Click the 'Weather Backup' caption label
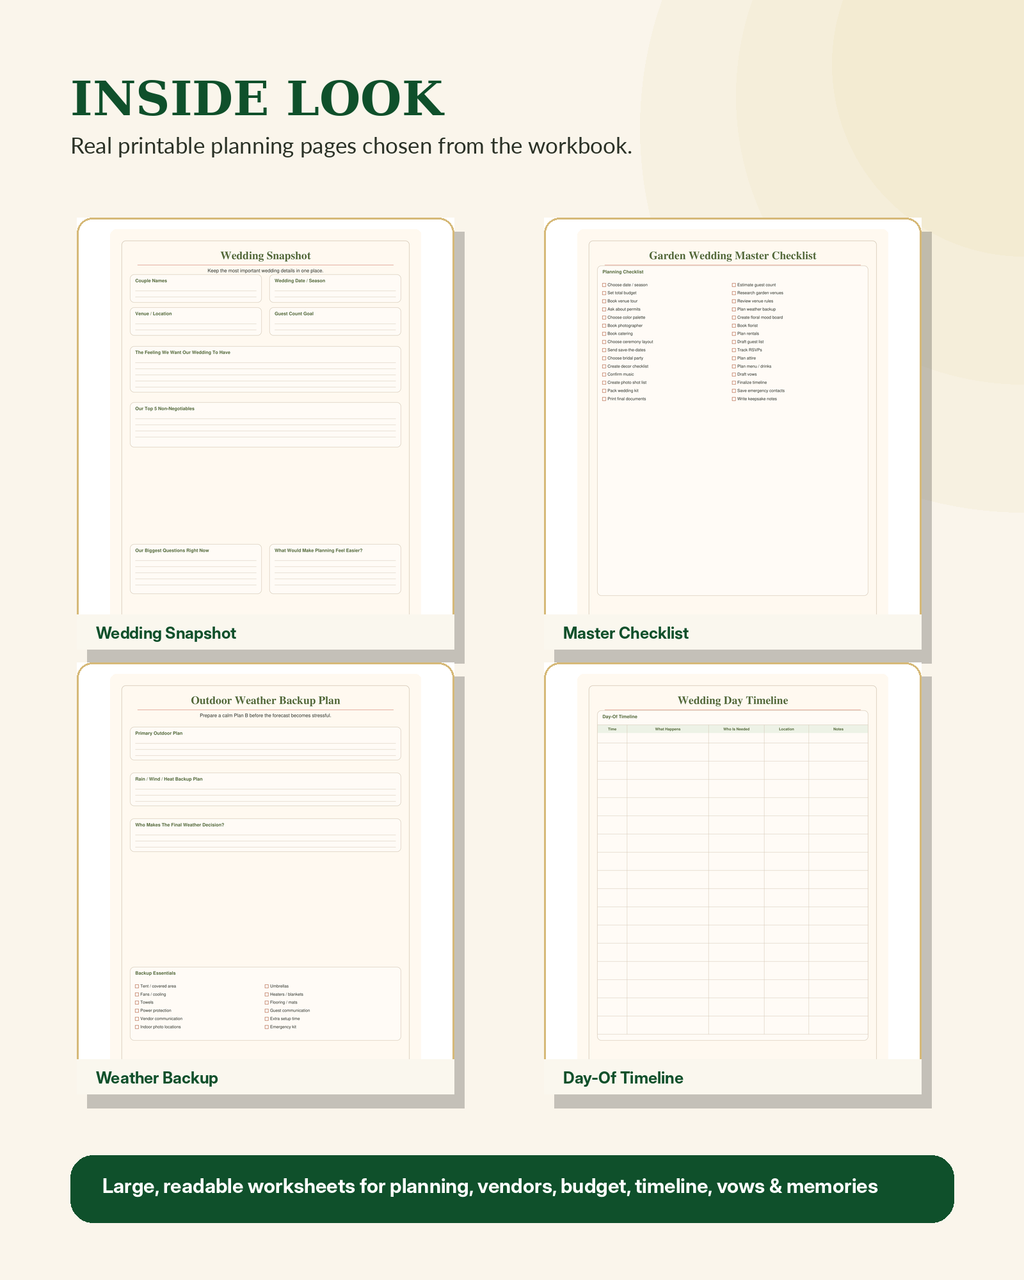 [157, 1078]
